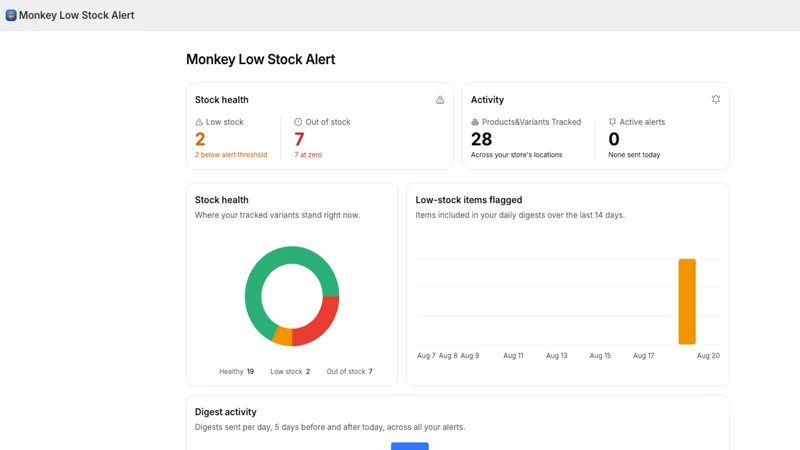Click the orange Low stock donut segment
The width and height of the screenshot is (800, 450).
pyautogui.click(x=283, y=336)
